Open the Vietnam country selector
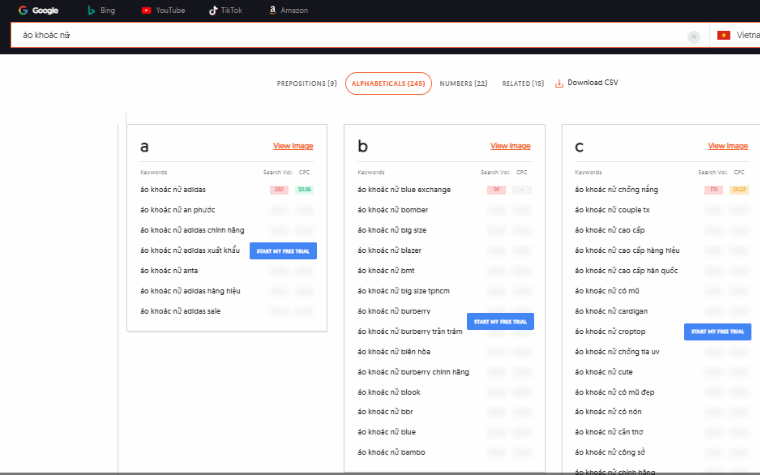 pyautogui.click(x=735, y=35)
